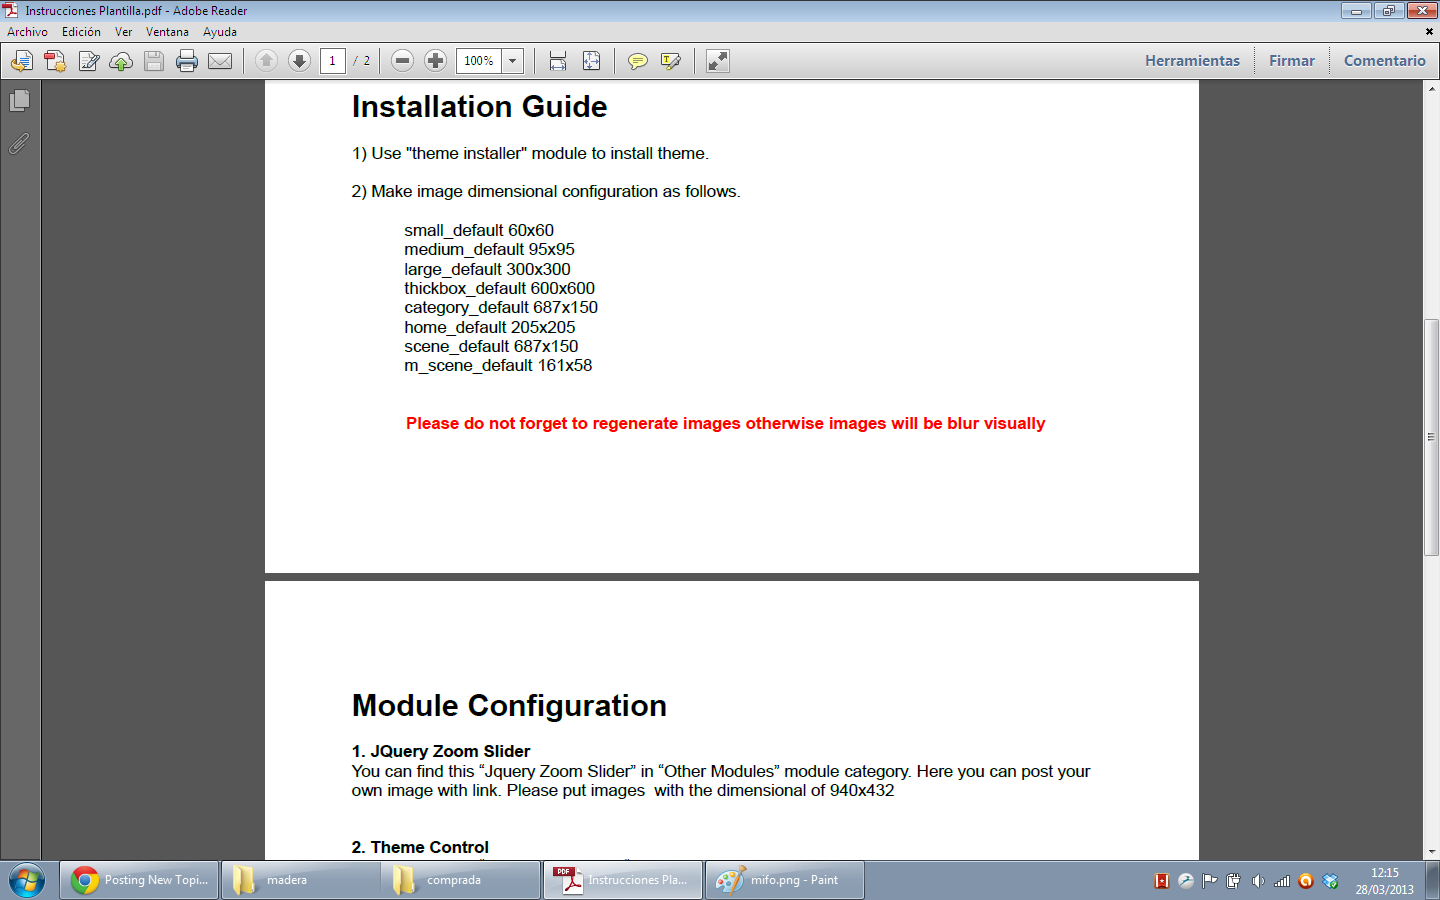1440x900 pixels.
Task: Open the Ver menu
Action: [x=123, y=32]
